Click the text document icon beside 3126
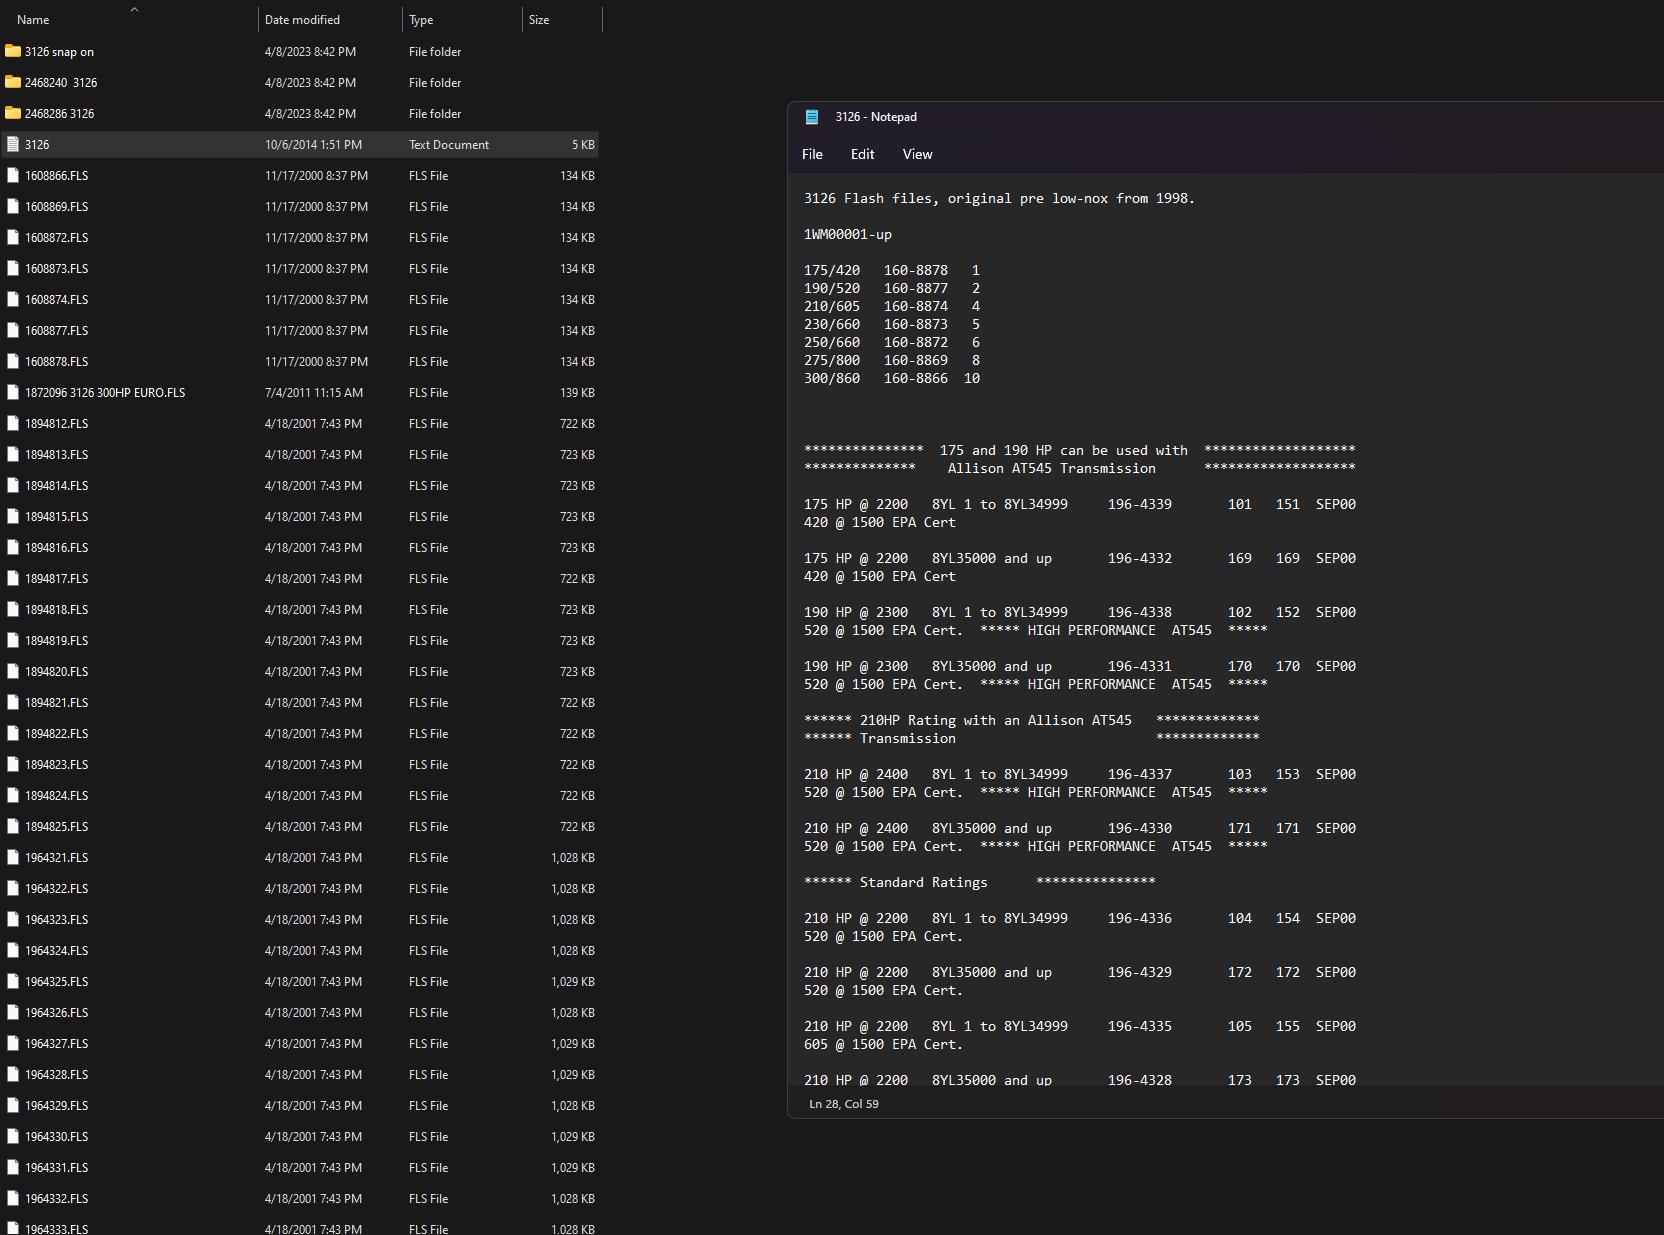This screenshot has width=1664, height=1235. coord(13,144)
